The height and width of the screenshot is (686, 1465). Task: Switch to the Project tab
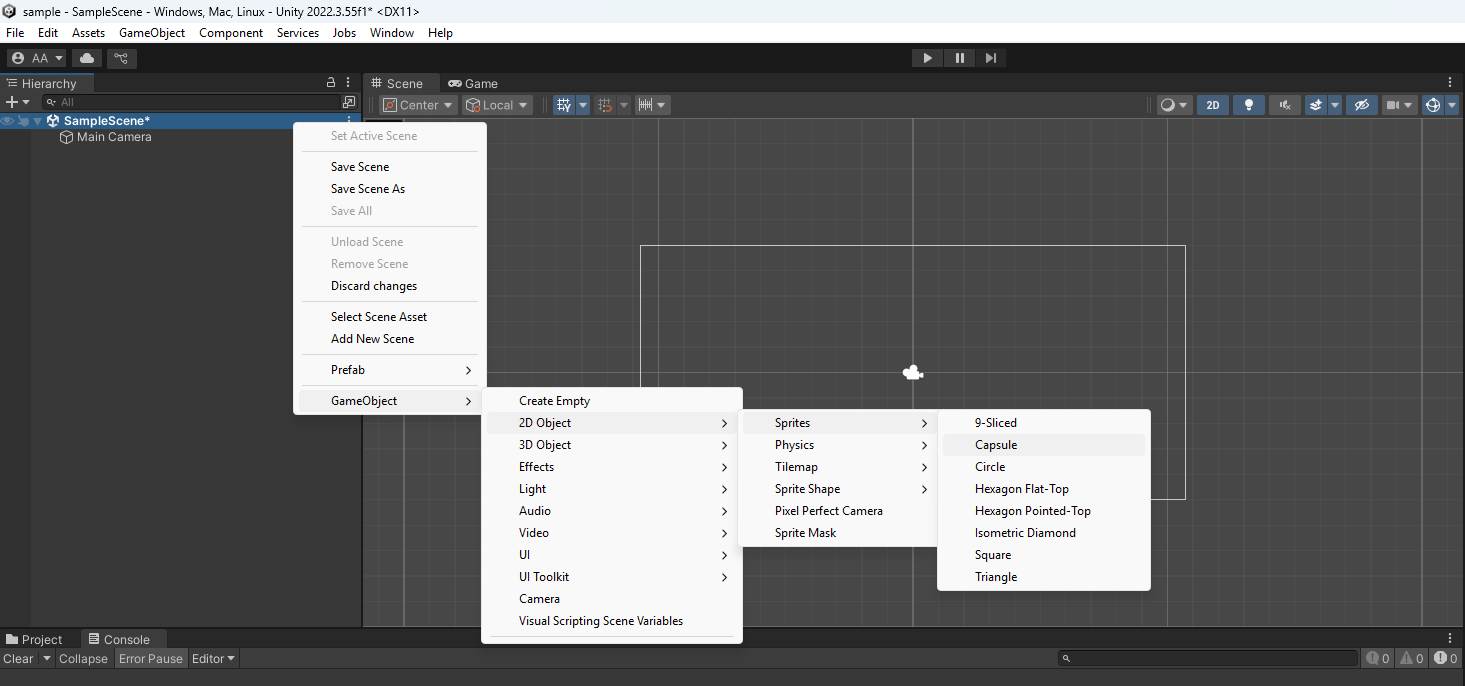33,639
